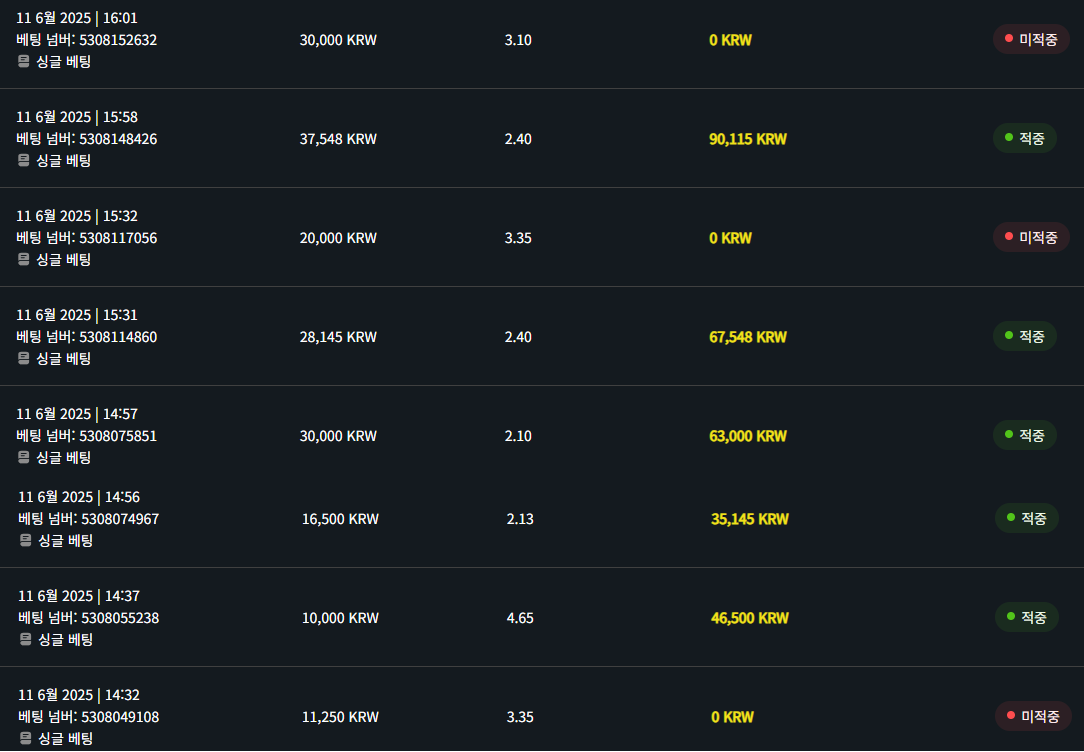The width and height of the screenshot is (1084, 752).
Task: Click the 미적중 status badge for the 16:01 bet
Action: pos(1031,40)
